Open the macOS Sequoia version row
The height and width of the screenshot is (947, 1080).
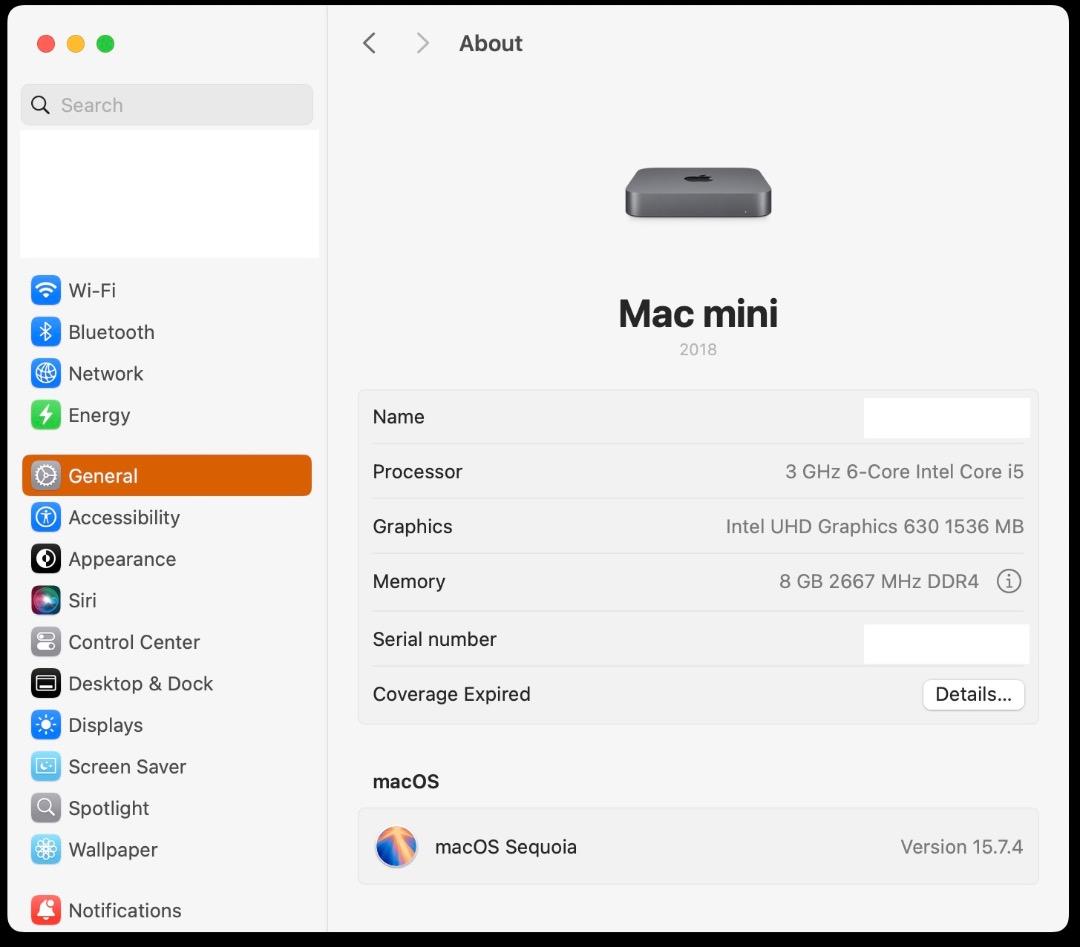click(698, 846)
